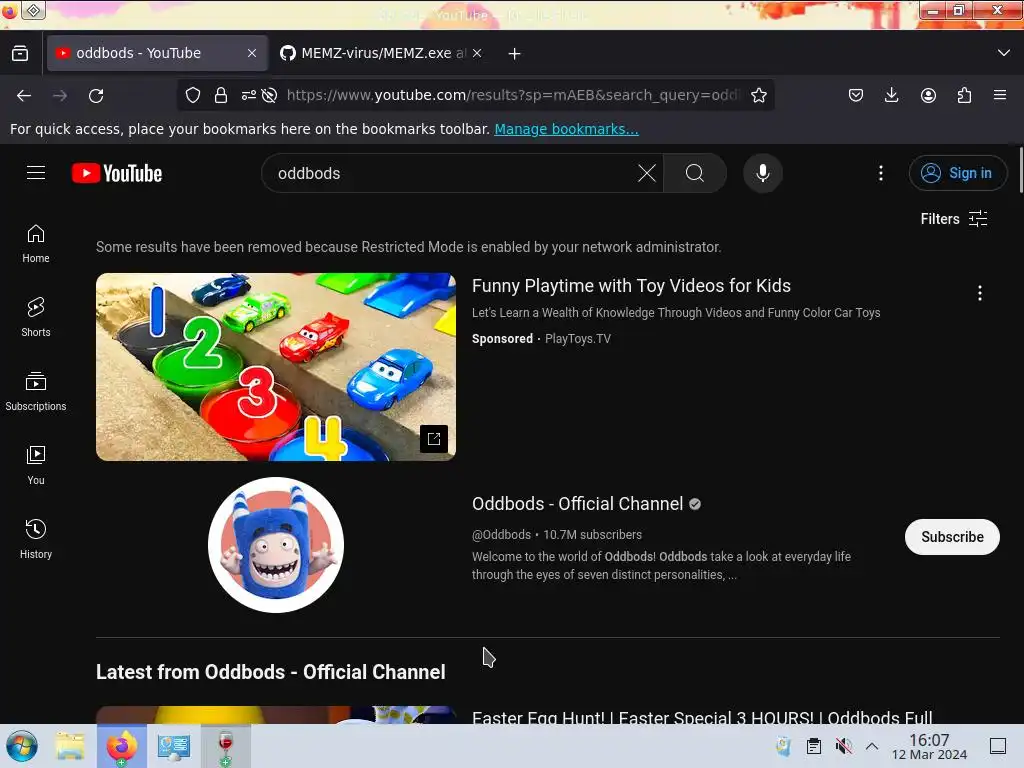This screenshot has width=1024, height=768.
Task: Clear the YouTube search query
Action: click(647, 173)
